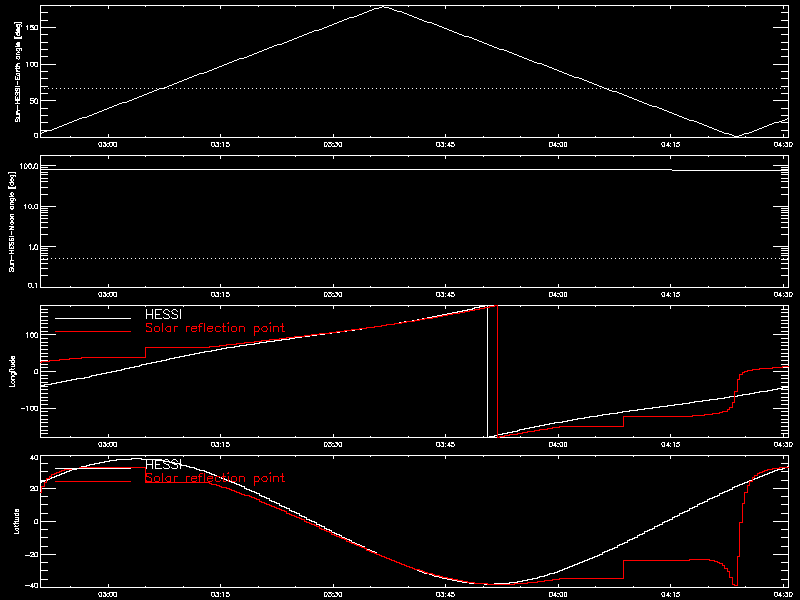
Task: Click the red vertical wrap line in Longitude plot
Action: (x=497, y=371)
